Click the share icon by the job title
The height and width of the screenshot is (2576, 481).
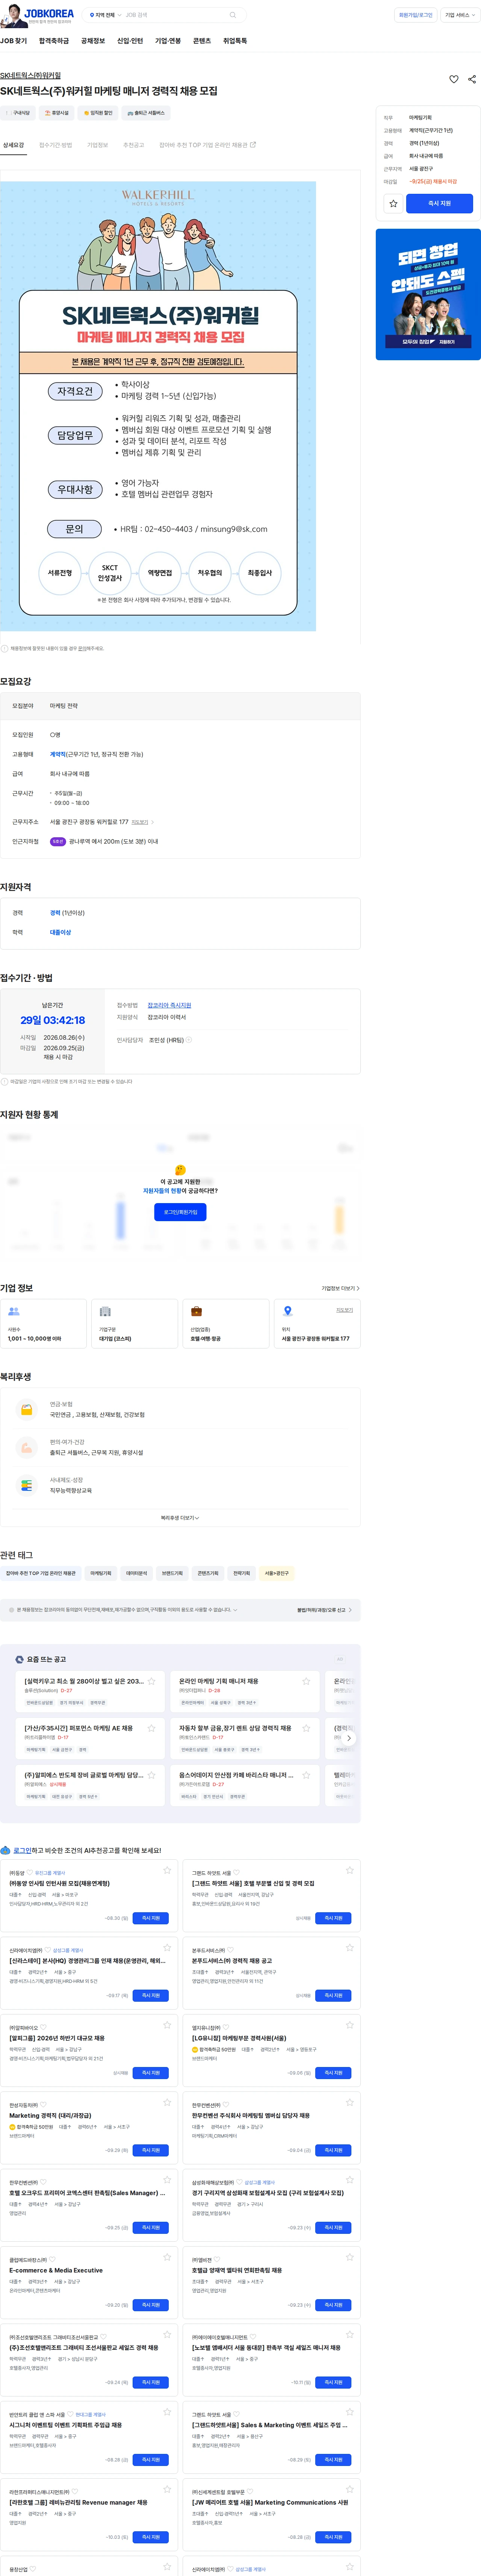coord(472,79)
